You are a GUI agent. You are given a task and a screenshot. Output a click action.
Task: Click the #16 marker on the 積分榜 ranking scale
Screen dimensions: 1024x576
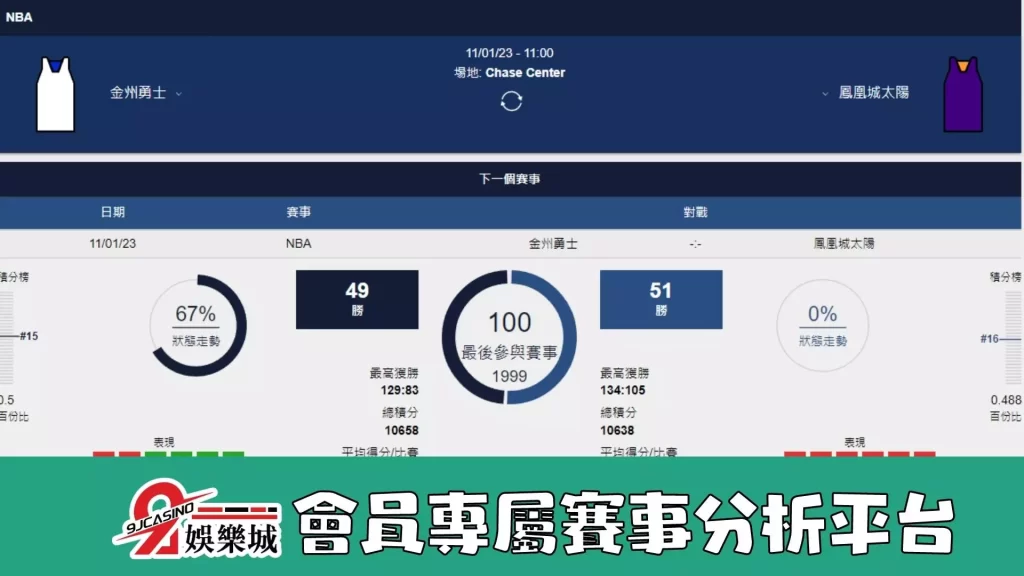(x=991, y=340)
